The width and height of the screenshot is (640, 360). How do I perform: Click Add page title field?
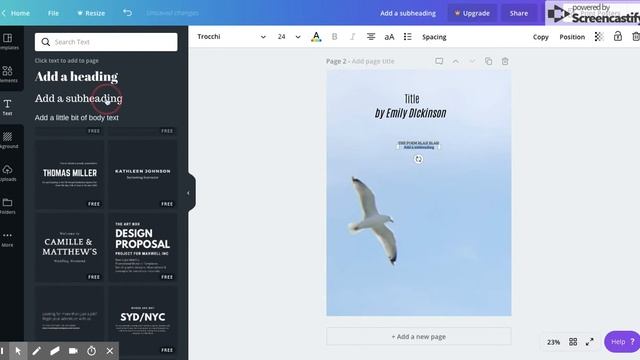373,61
